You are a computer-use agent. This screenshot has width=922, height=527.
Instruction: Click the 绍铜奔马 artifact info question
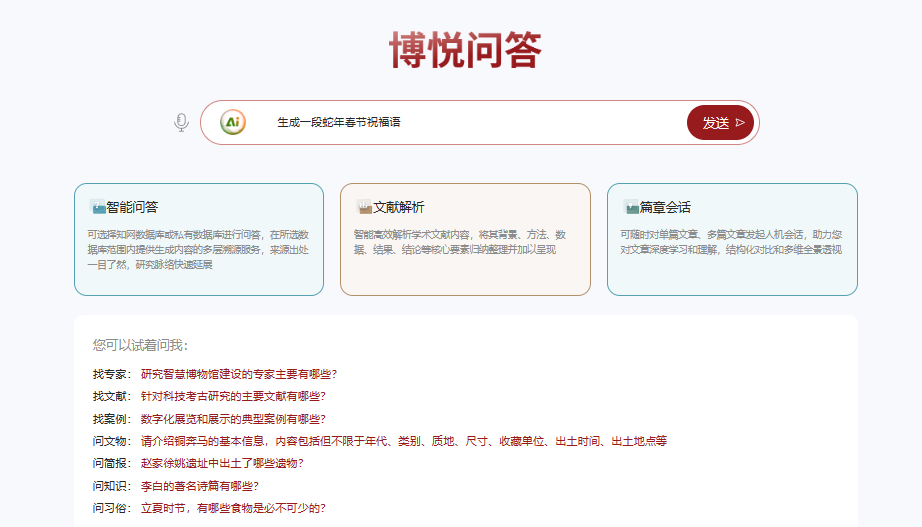coord(403,440)
